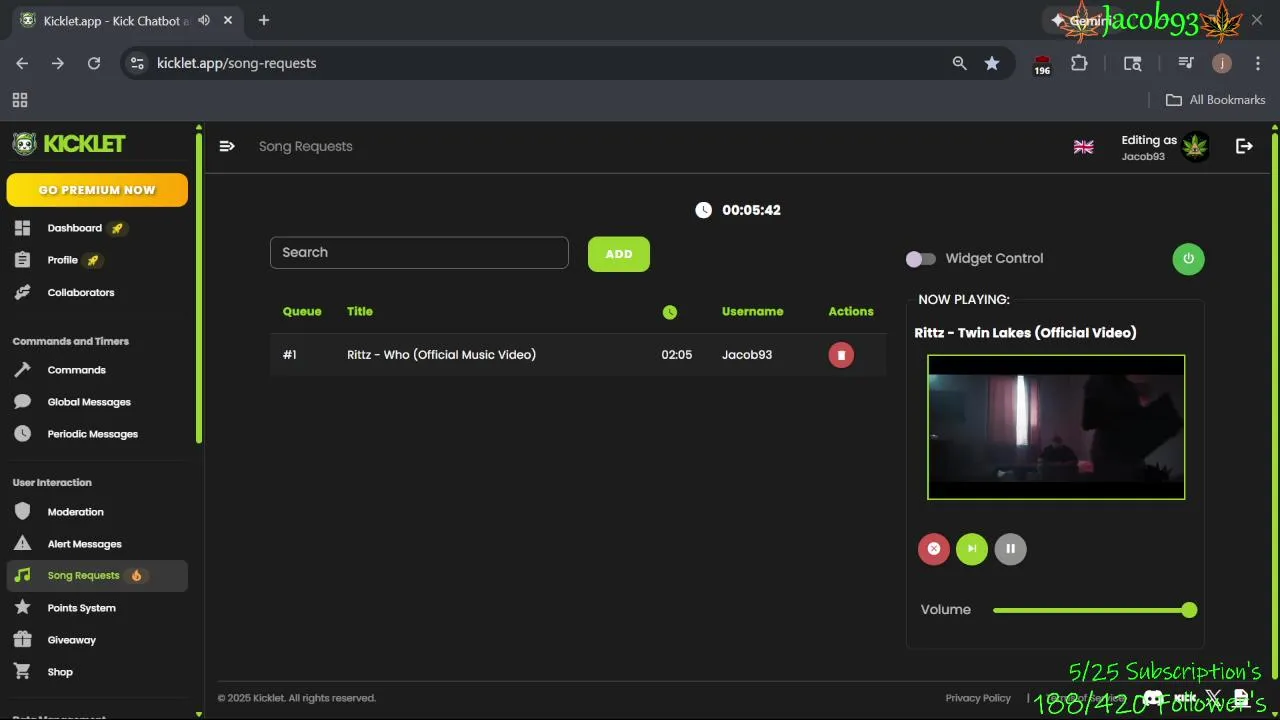Open Collaborators in the sidebar

[x=80, y=292]
